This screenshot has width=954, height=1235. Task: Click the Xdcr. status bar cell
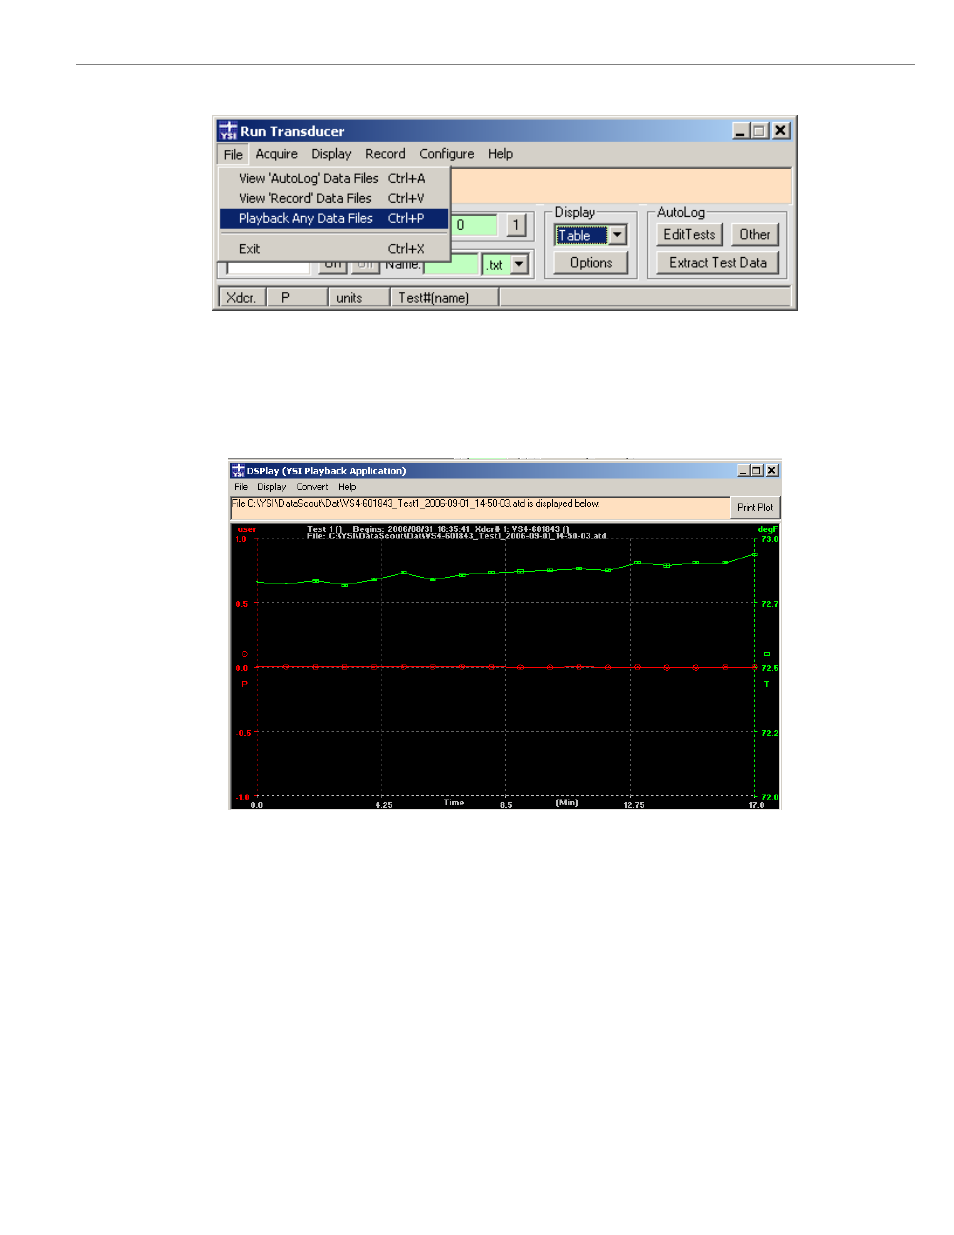click(x=241, y=297)
